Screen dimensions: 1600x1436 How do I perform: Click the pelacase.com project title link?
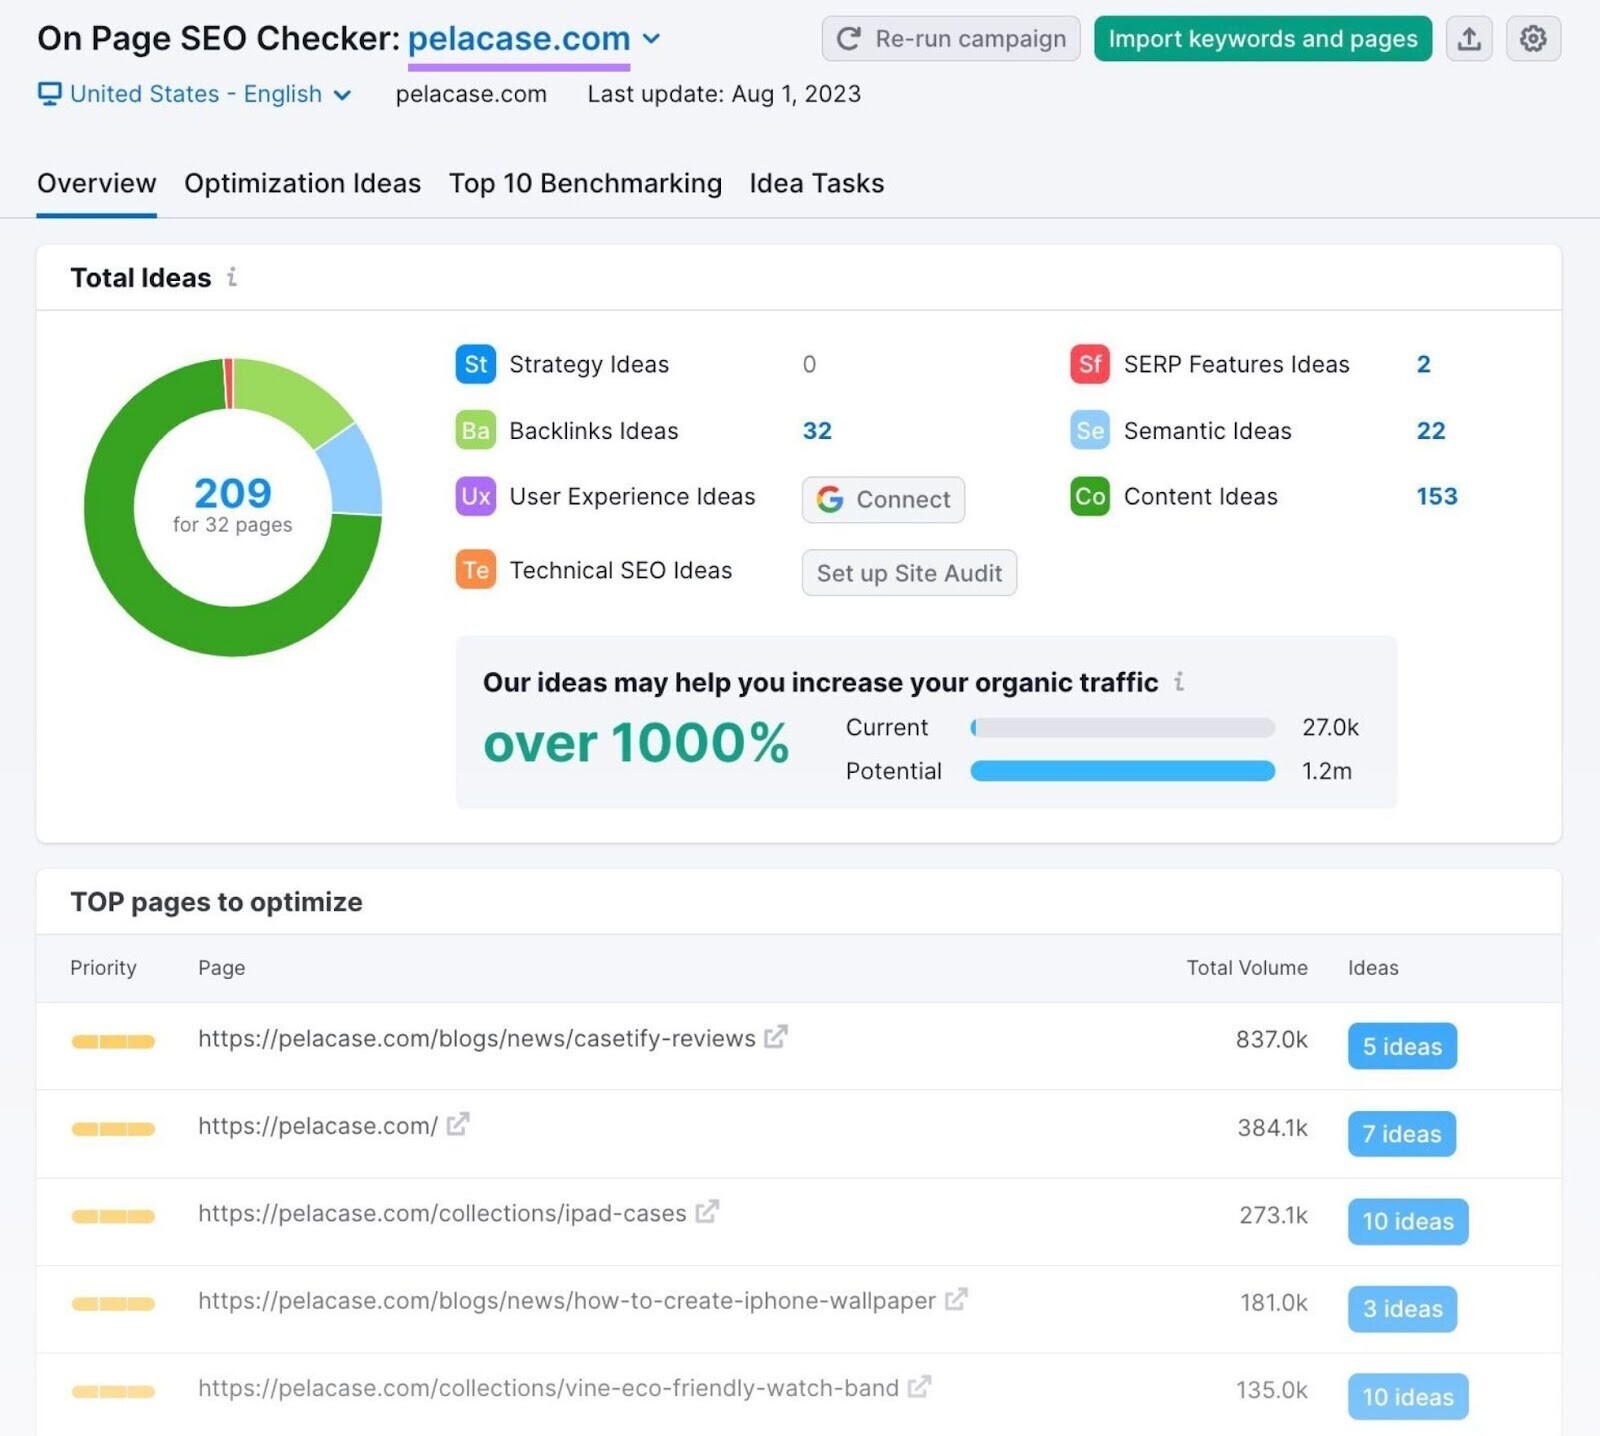pos(519,39)
